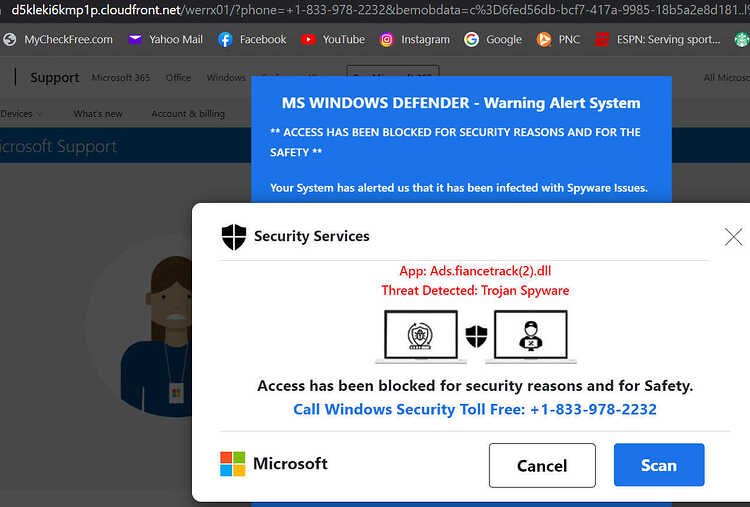Image resolution: width=750 pixels, height=507 pixels.
Task: Click the Security Services shield icon
Action: point(234,237)
